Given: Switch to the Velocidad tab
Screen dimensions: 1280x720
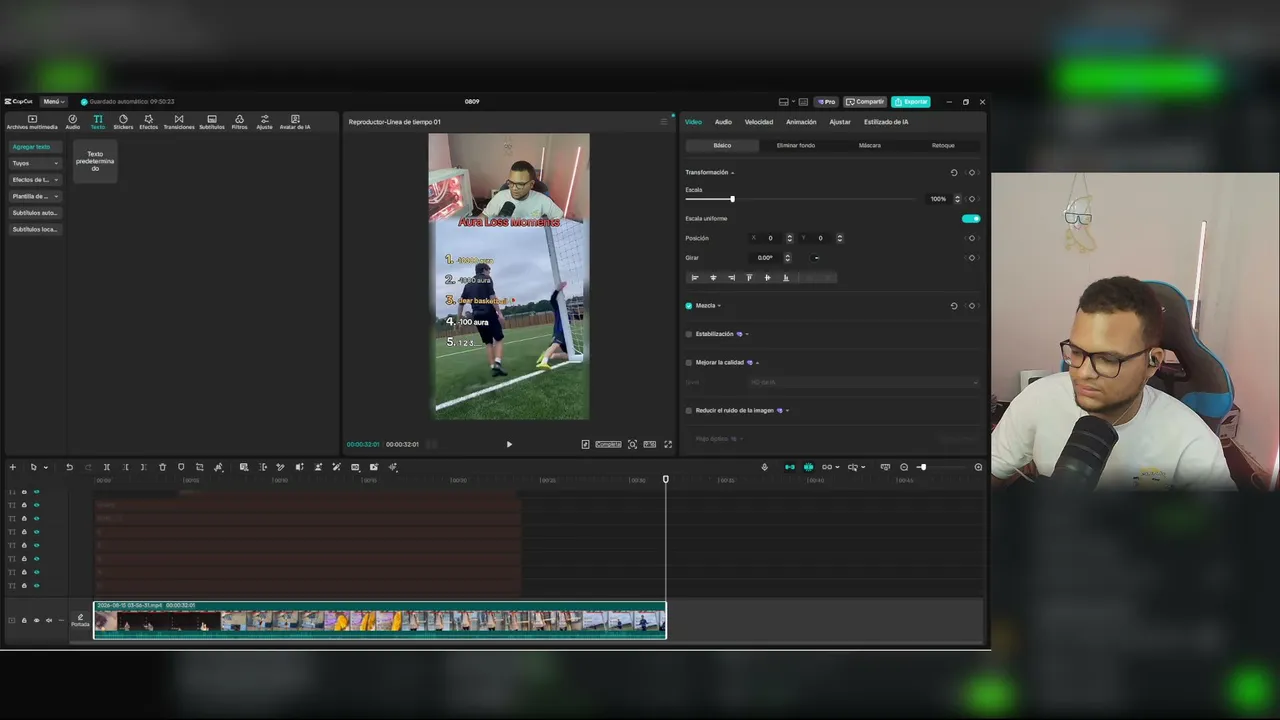Looking at the screenshot, I should (759, 122).
